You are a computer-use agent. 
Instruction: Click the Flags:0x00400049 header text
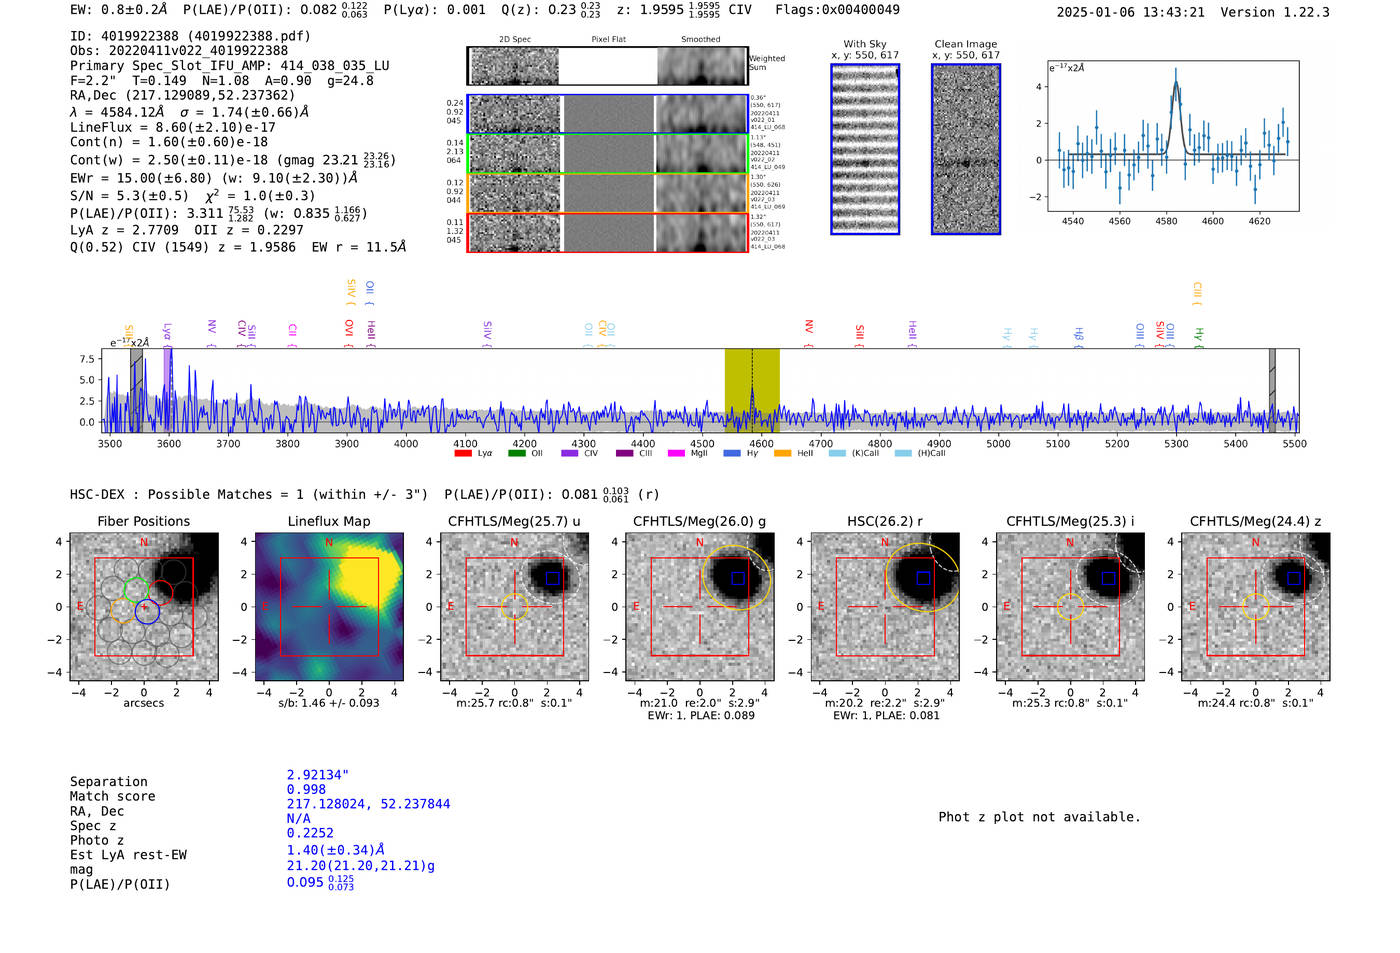click(x=837, y=10)
